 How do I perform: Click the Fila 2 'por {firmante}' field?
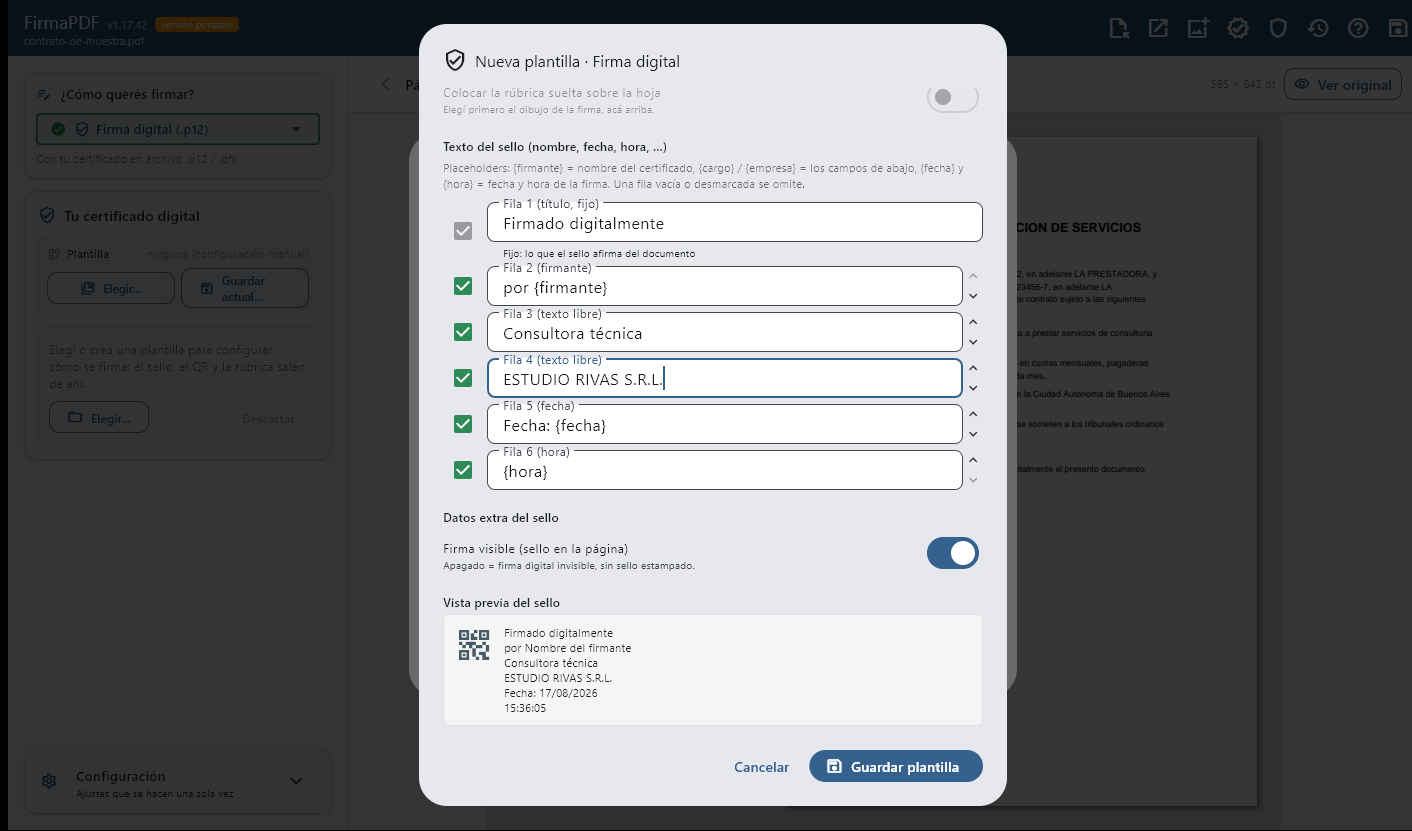[725, 286]
